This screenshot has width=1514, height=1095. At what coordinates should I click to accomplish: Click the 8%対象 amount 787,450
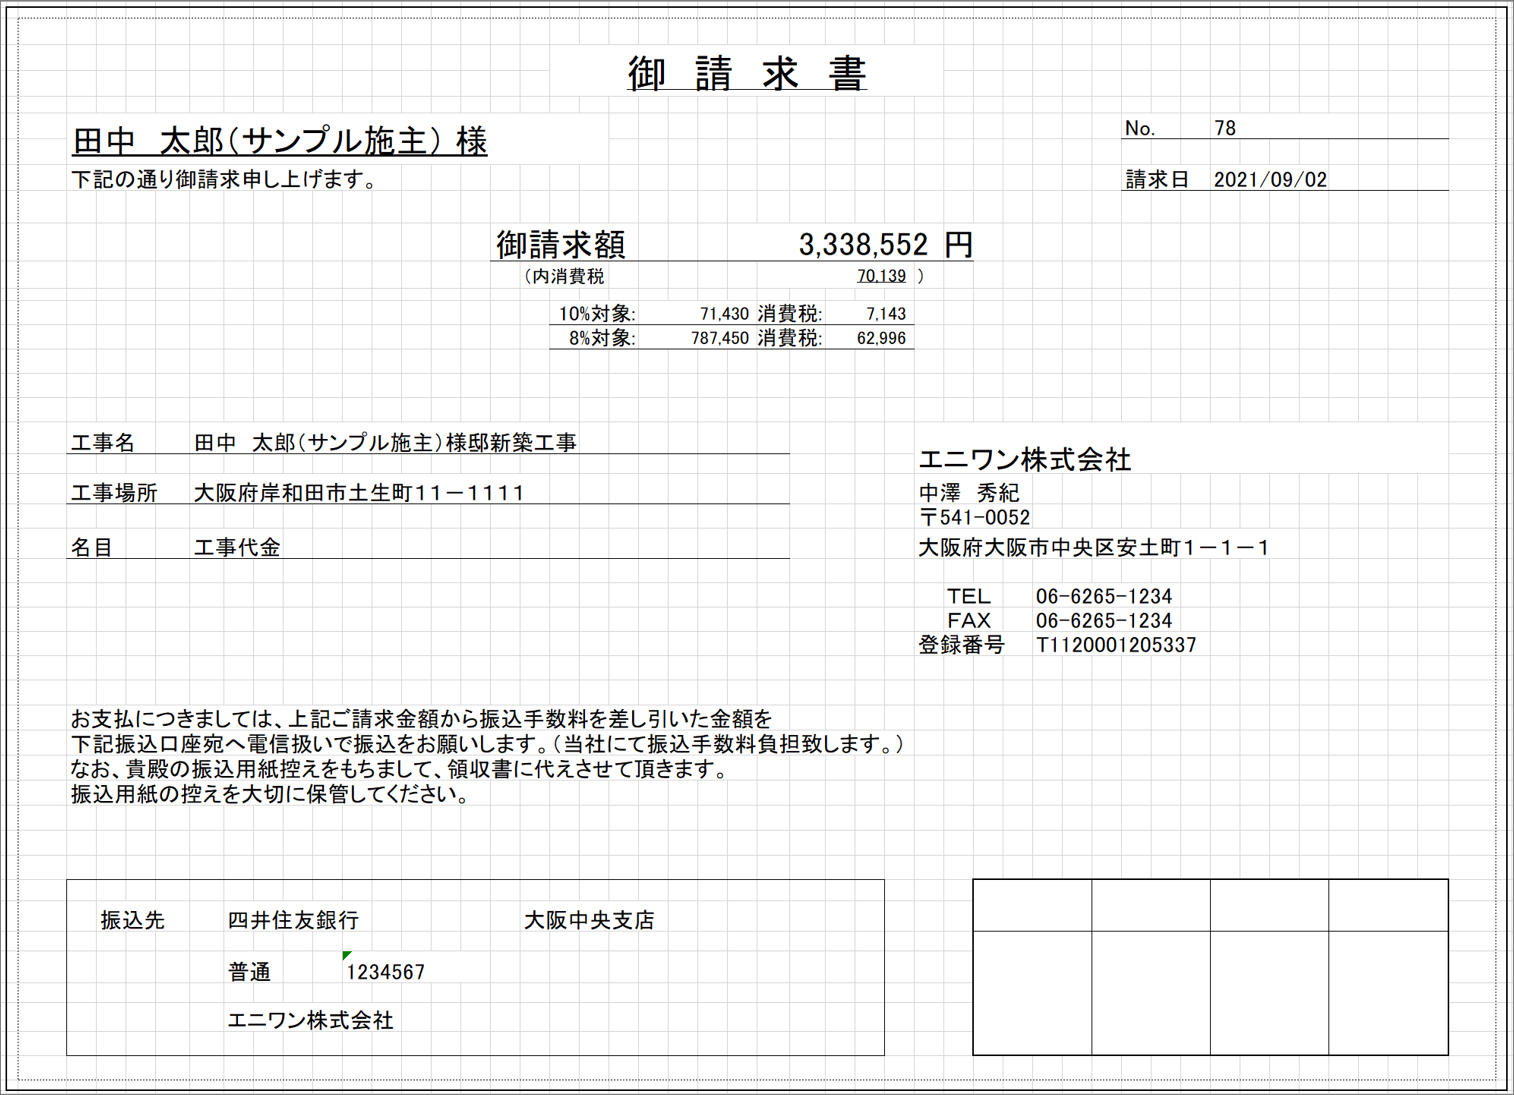(722, 339)
